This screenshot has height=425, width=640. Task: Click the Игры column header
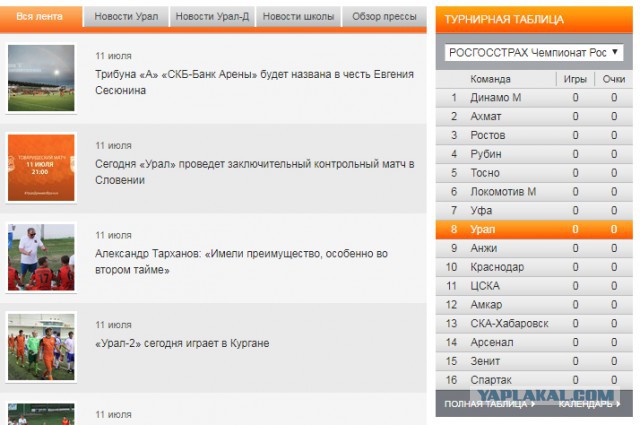click(575, 79)
